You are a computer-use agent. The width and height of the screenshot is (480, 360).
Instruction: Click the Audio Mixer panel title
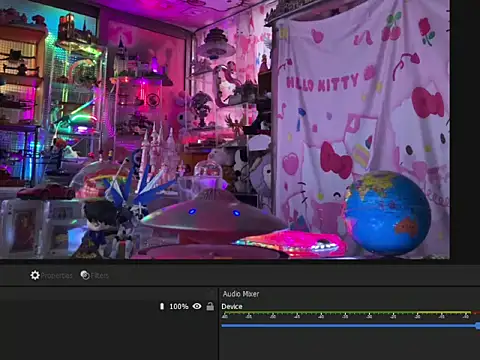[241, 294]
